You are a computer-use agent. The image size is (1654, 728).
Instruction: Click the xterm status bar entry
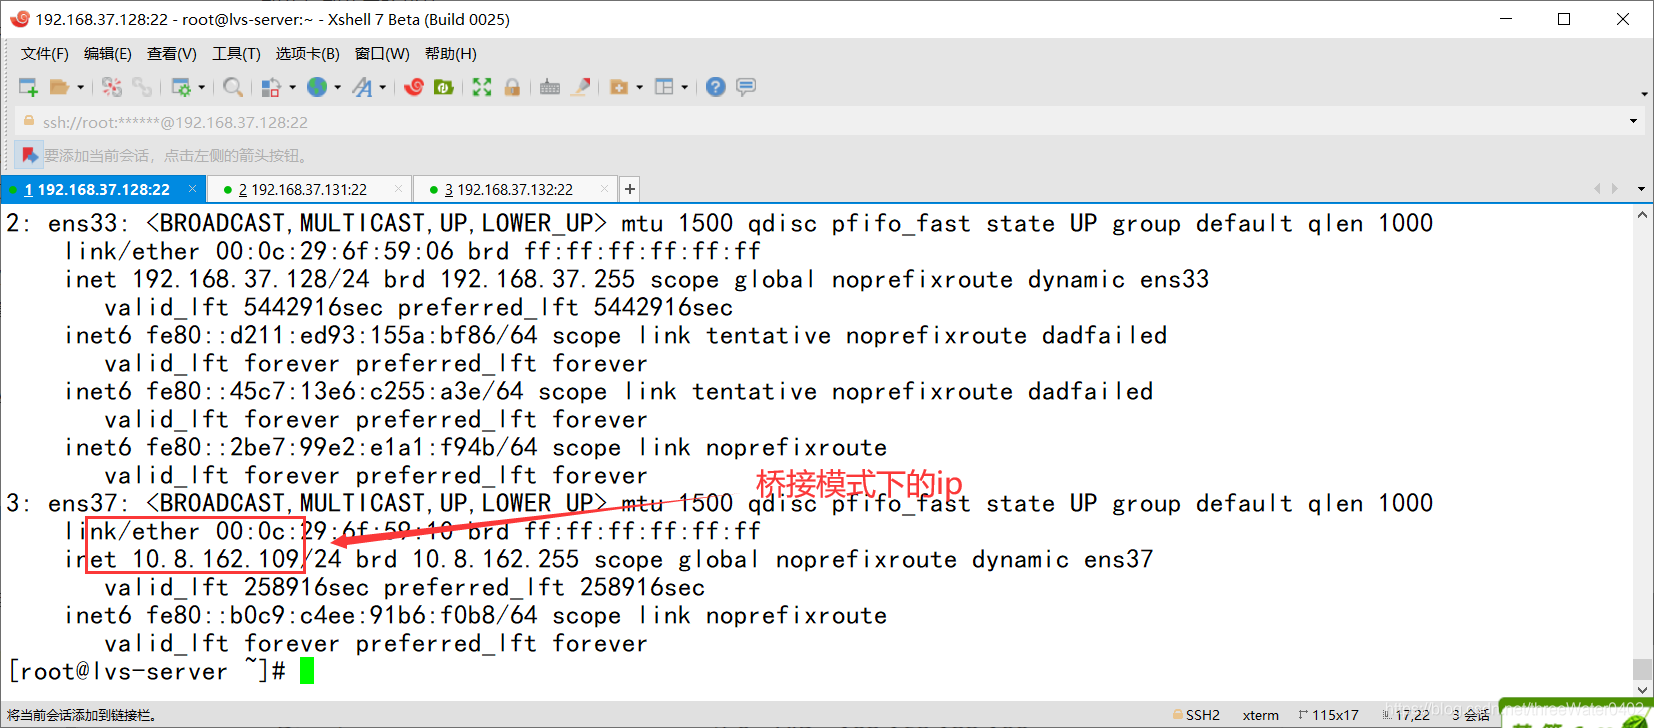point(1260,715)
